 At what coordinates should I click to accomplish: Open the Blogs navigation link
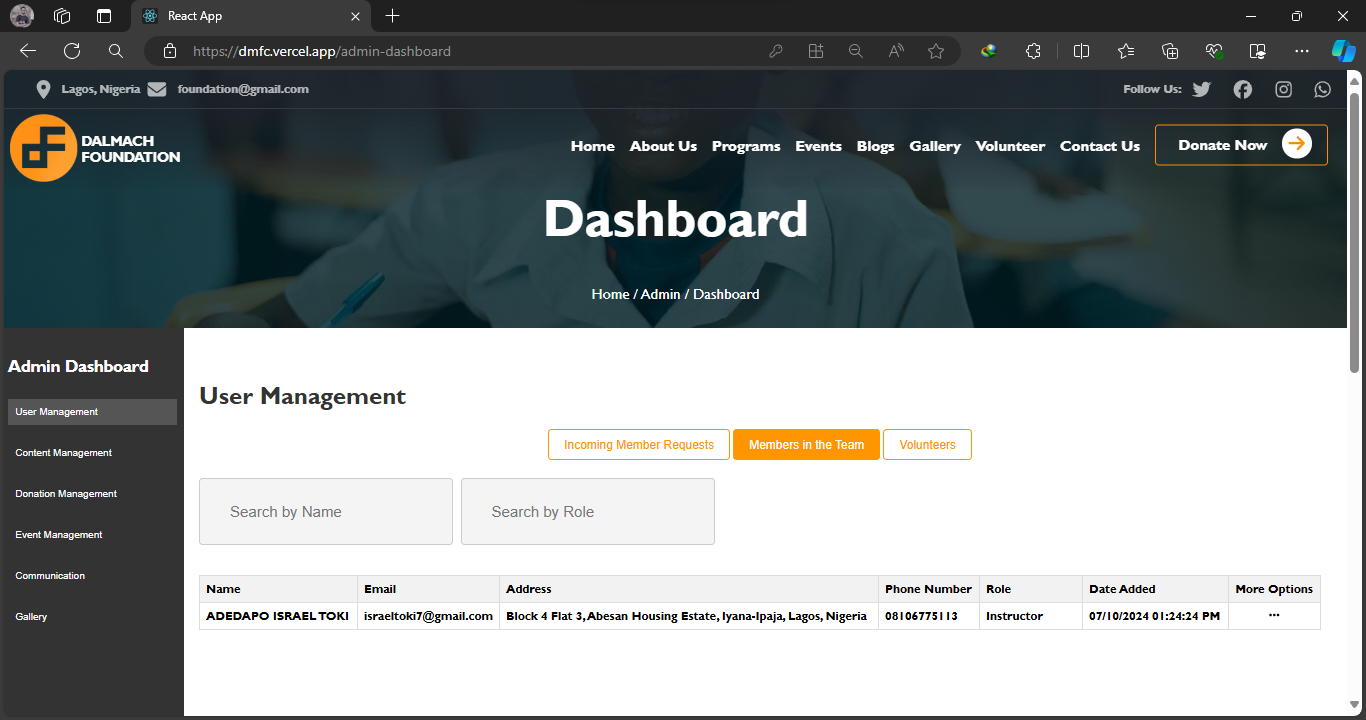click(x=875, y=146)
